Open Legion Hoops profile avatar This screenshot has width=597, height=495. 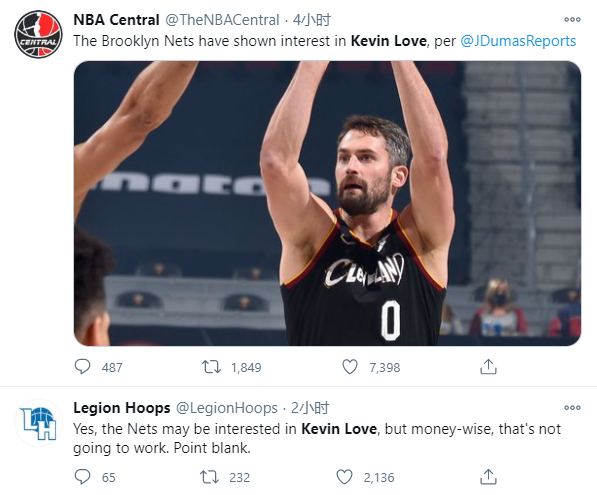[38, 423]
